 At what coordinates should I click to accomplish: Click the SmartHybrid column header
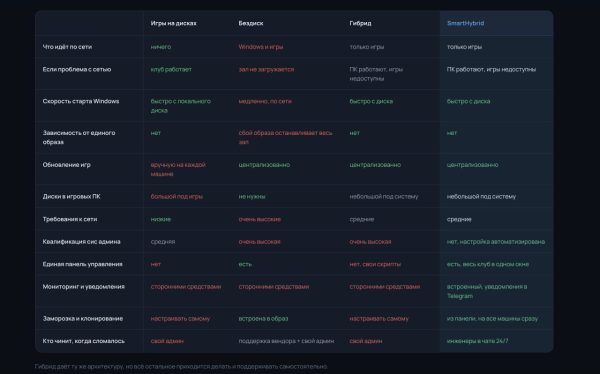(465, 23)
